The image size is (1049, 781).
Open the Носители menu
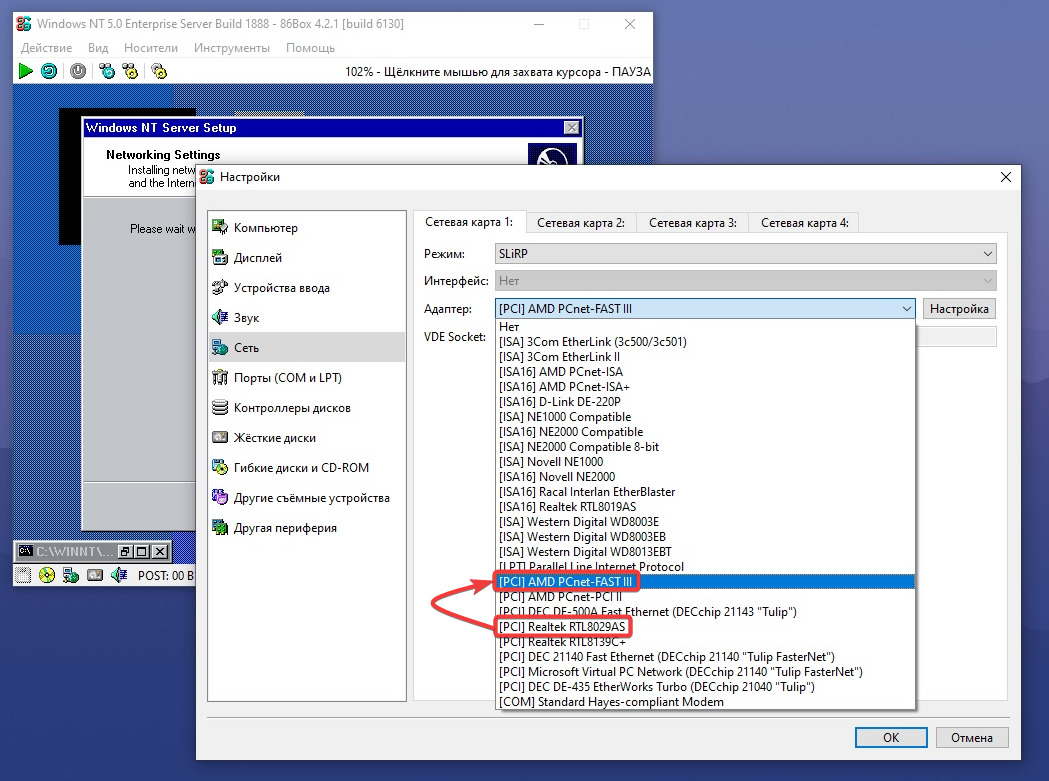click(x=151, y=48)
